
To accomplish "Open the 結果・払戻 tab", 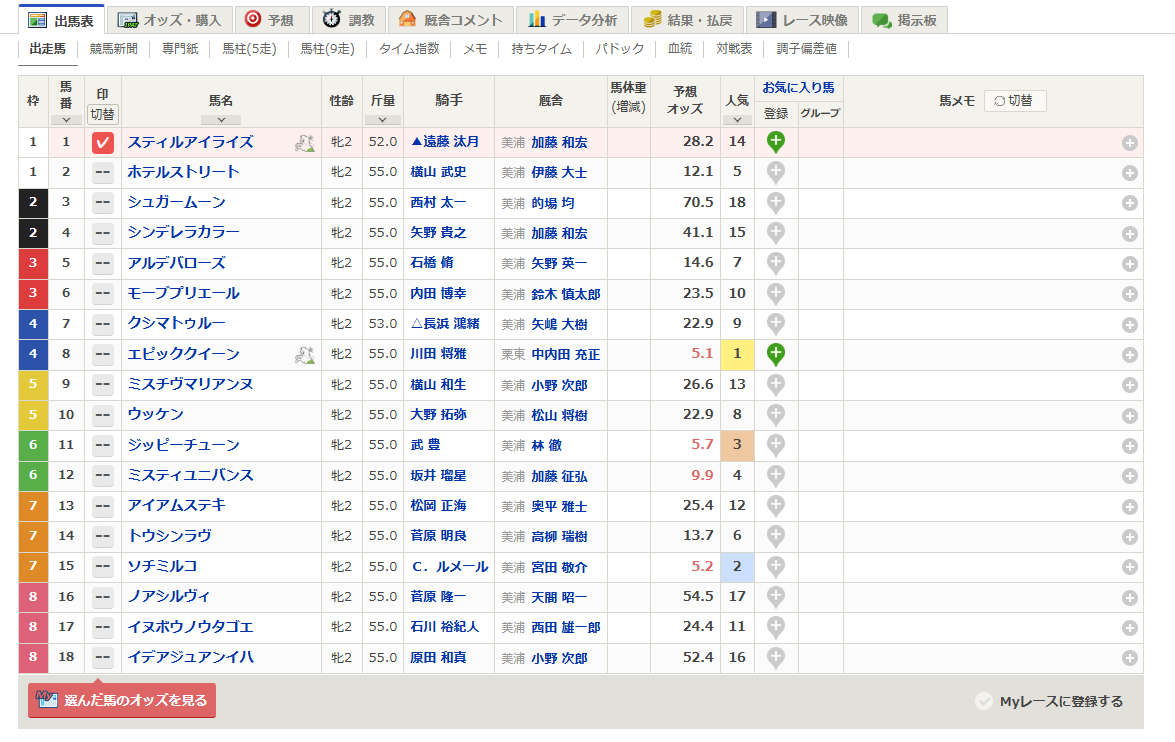I will click(x=688, y=20).
